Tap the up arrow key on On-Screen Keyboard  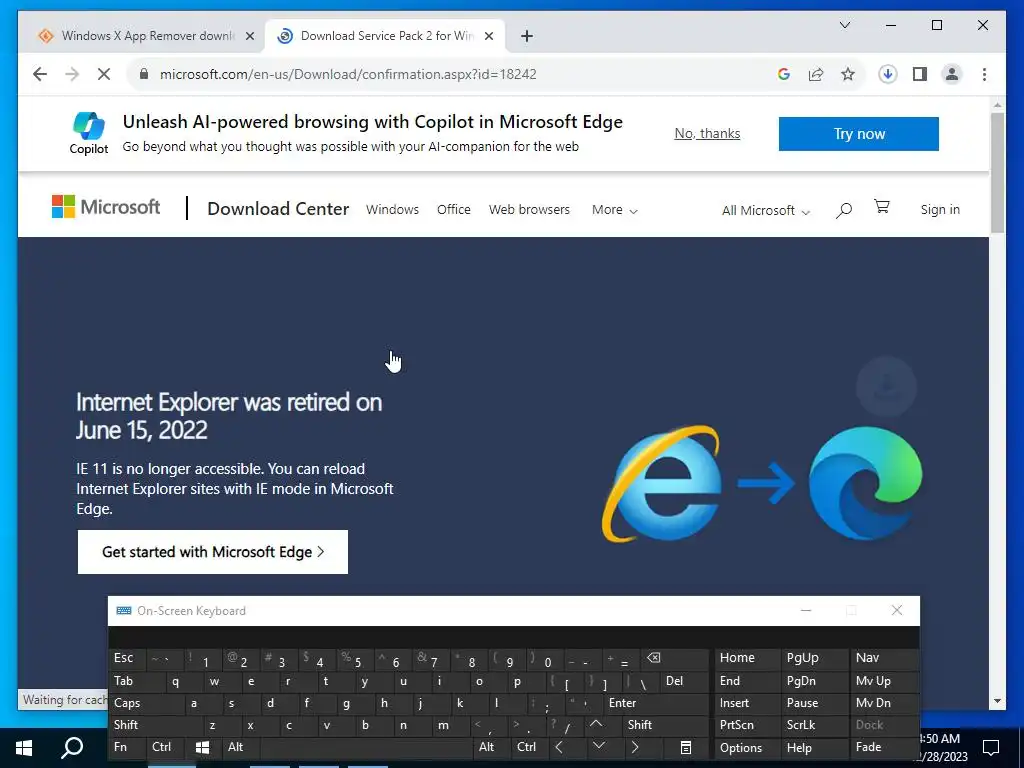tap(596, 724)
